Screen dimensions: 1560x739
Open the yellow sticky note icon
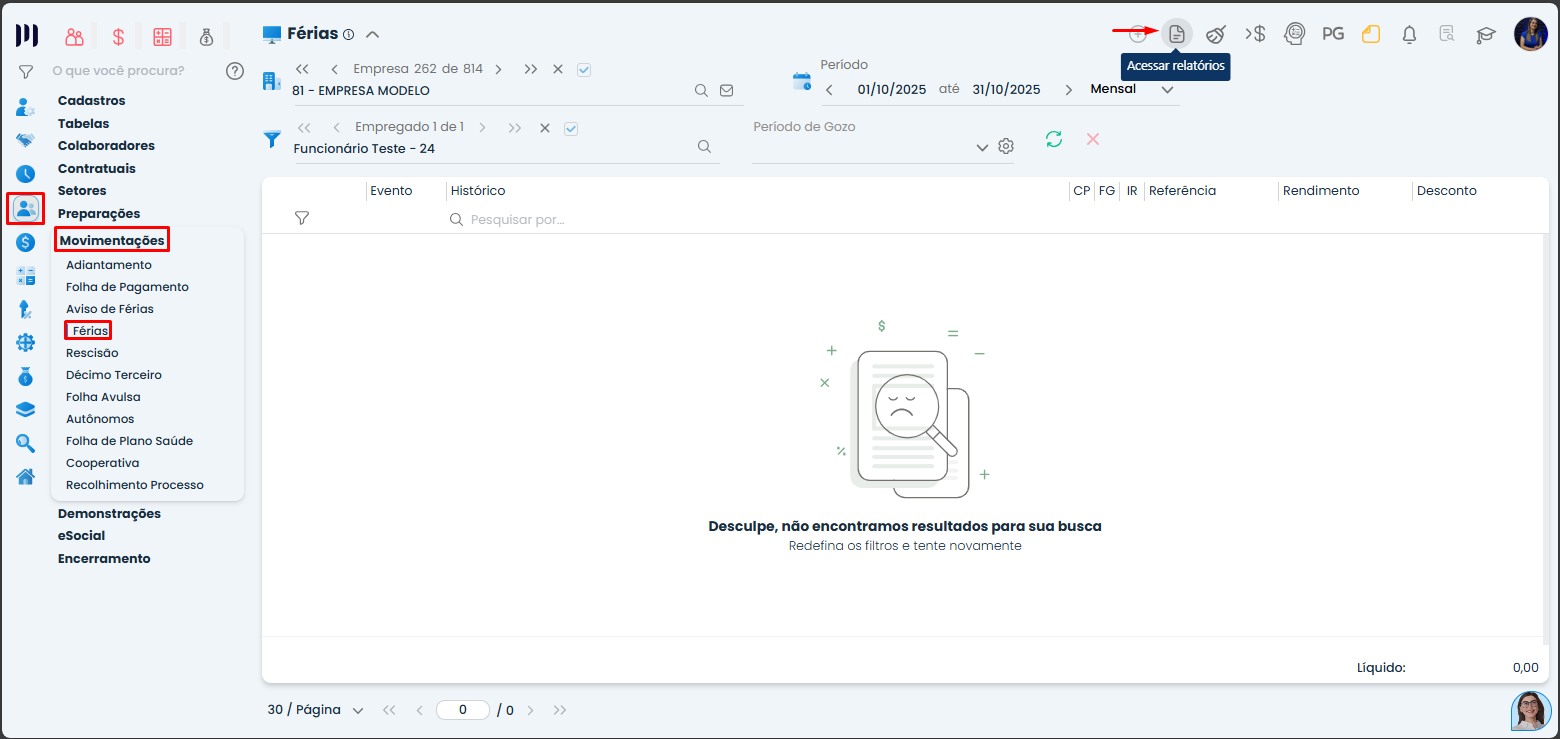click(1370, 34)
